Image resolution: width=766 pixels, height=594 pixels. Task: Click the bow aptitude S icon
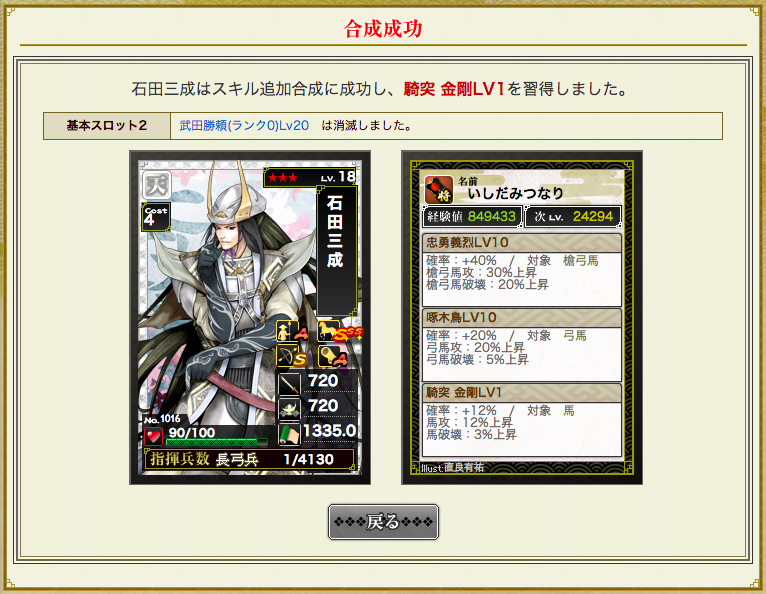pyautogui.click(x=292, y=356)
